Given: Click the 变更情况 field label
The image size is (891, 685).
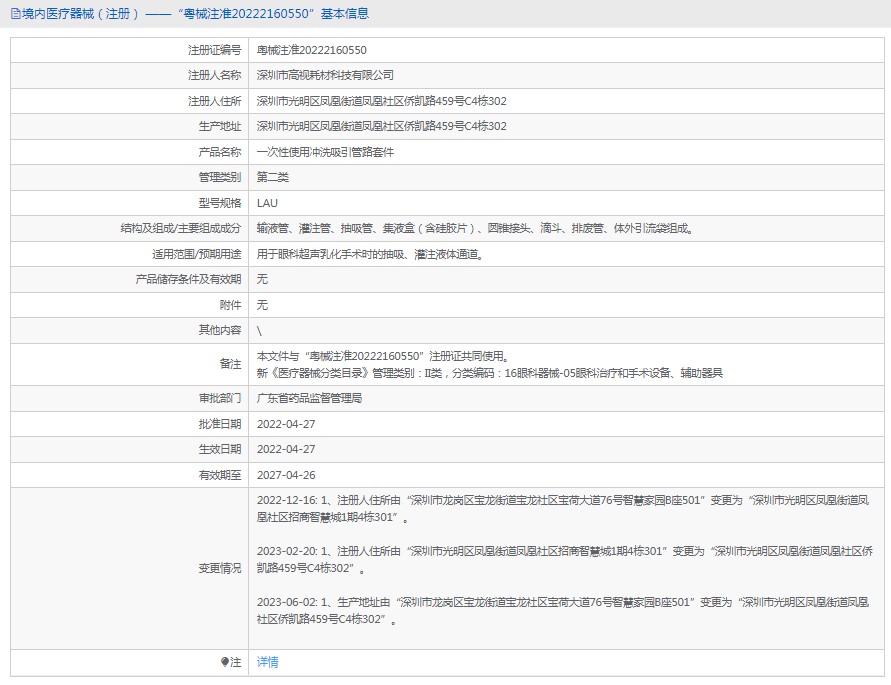Looking at the screenshot, I should click(219, 568).
